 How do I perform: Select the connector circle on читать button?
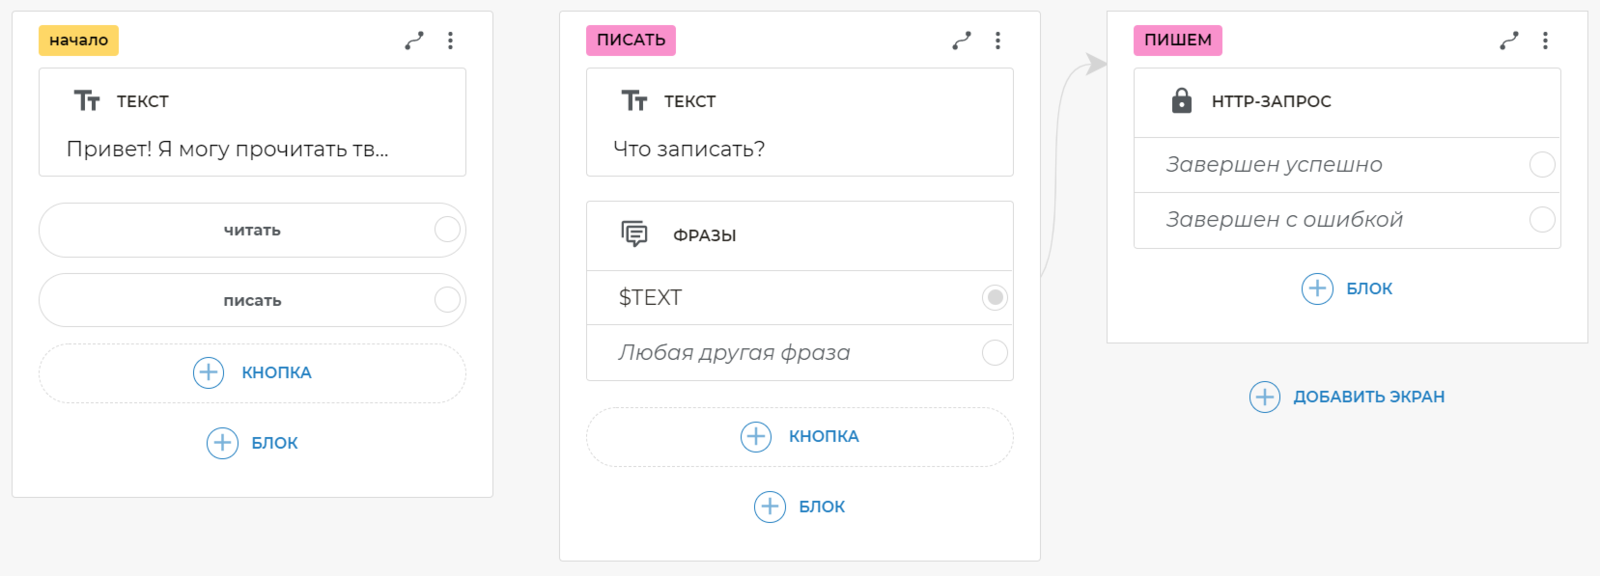click(x=447, y=230)
